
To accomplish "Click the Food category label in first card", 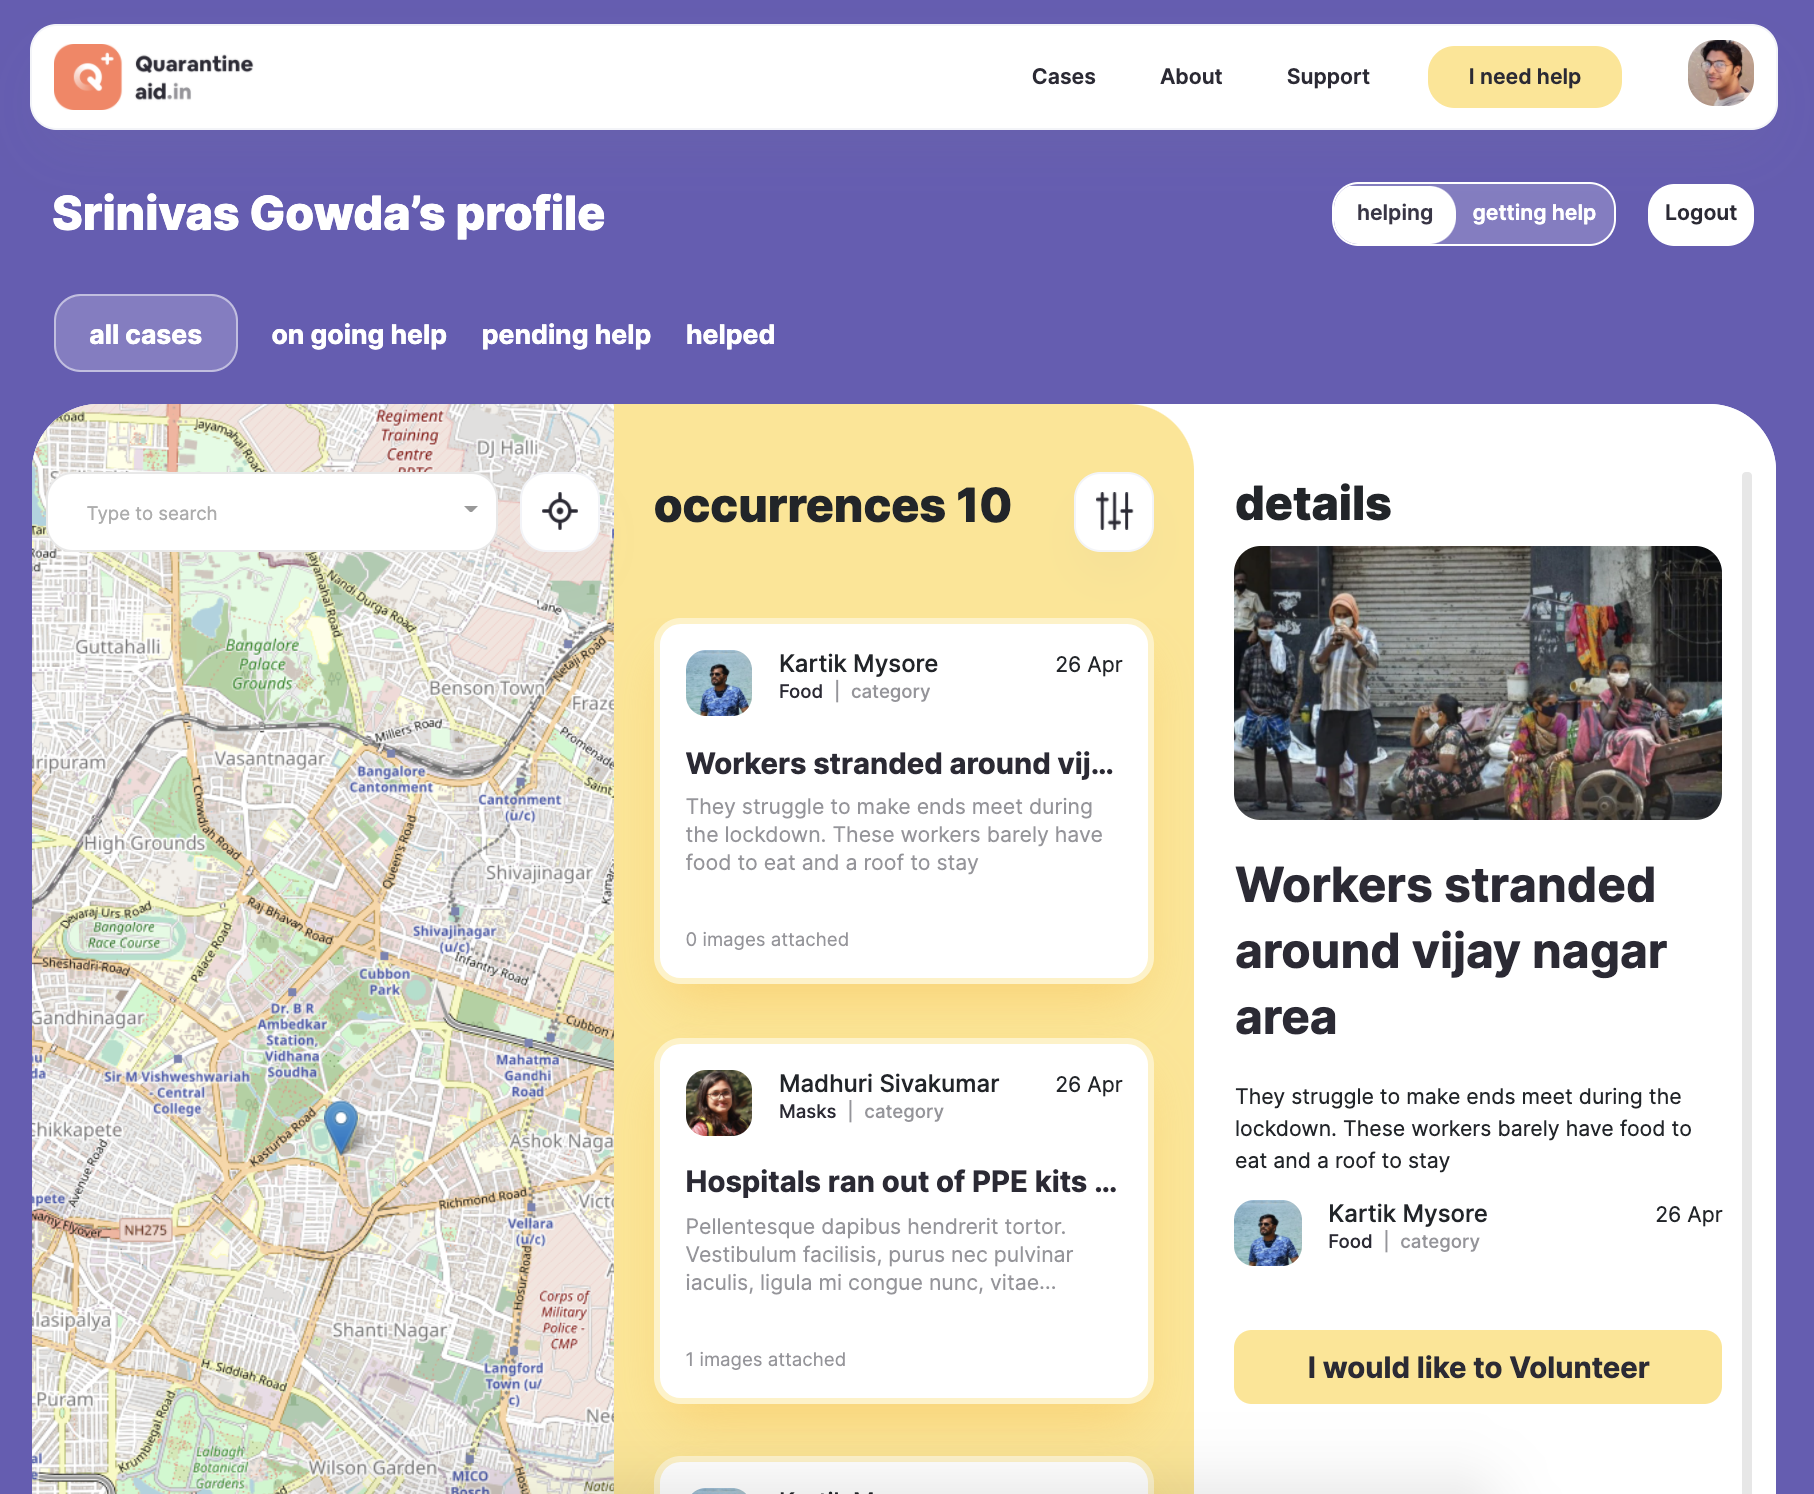I will [x=800, y=692].
